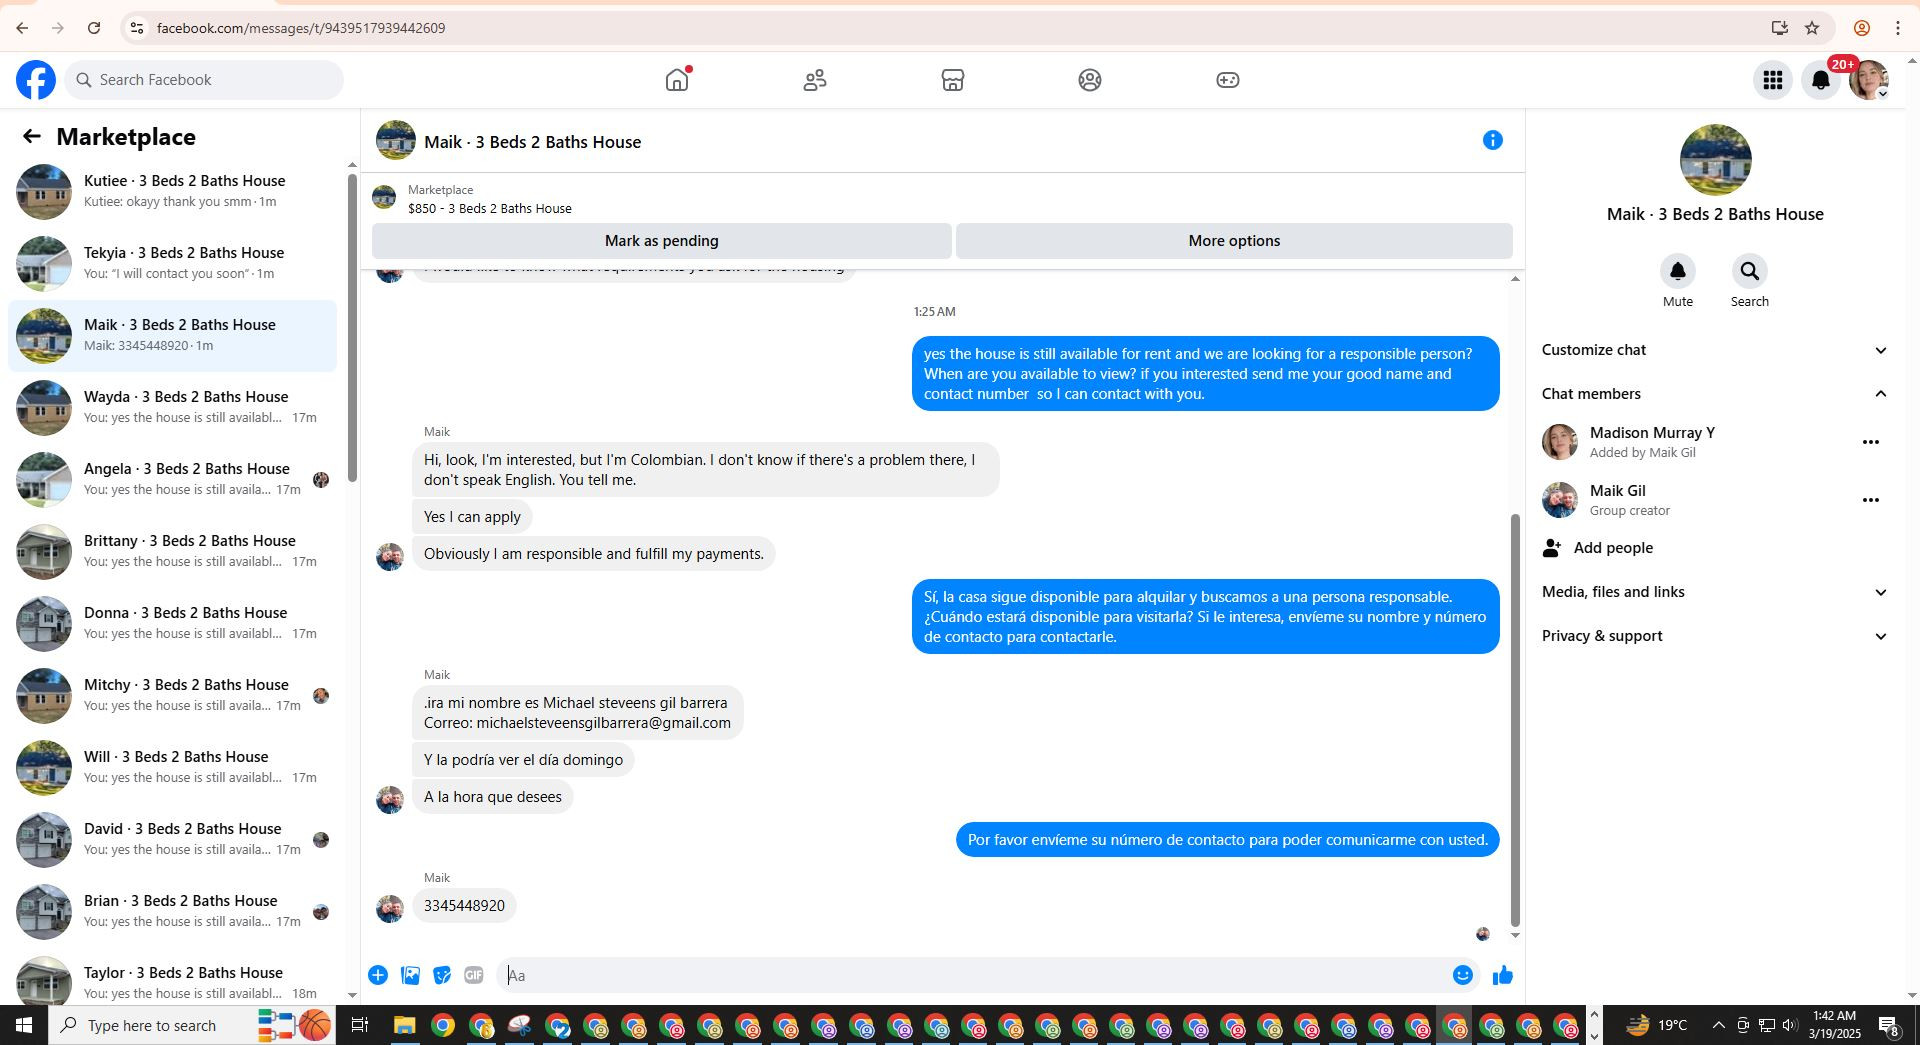Screen dimensions: 1920x1045
Task: Click the message thread scrollbar
Action: point(1515,720)
